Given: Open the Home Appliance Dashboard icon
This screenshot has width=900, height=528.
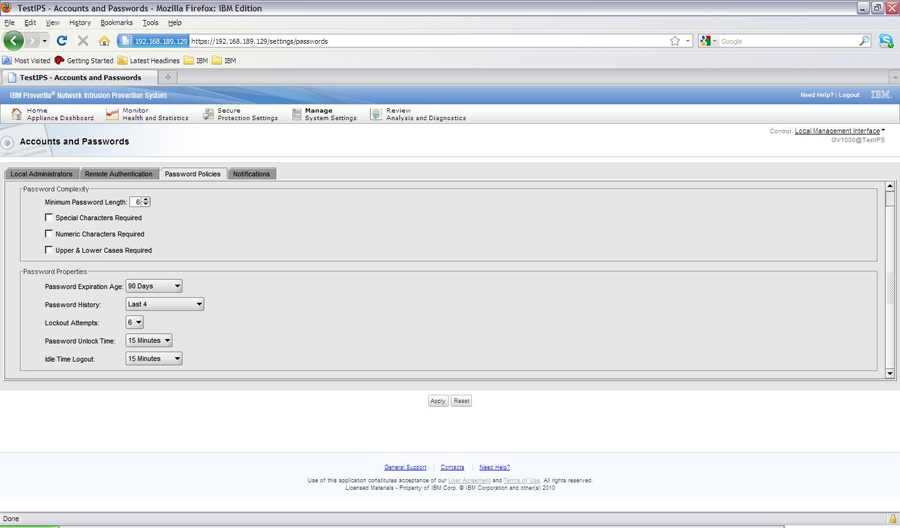Looking at the screenshot, I should (x=17, y=114).
